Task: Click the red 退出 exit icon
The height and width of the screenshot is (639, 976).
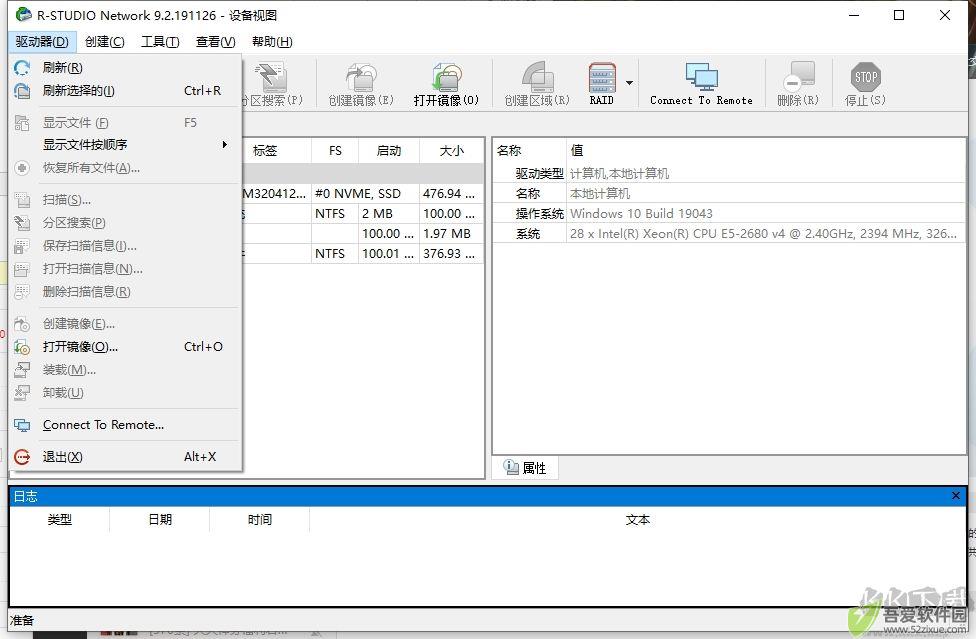Action: [x=22, y=457]
